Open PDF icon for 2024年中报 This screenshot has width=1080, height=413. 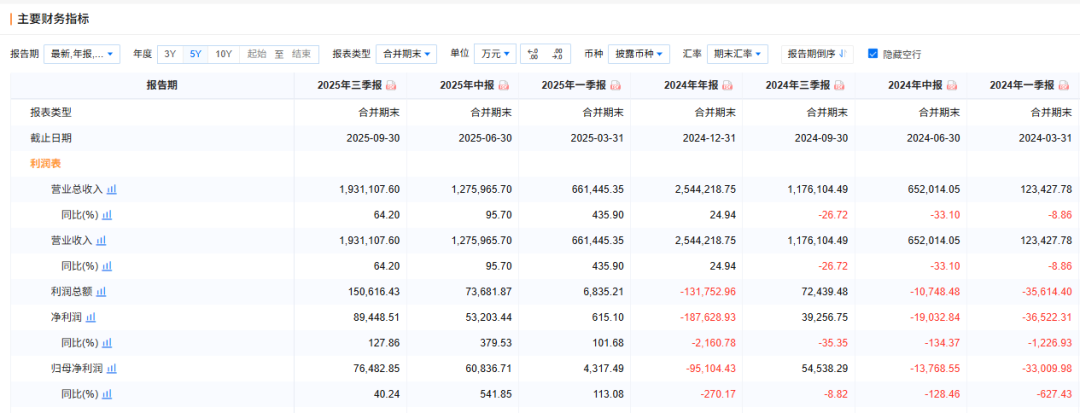953,85
